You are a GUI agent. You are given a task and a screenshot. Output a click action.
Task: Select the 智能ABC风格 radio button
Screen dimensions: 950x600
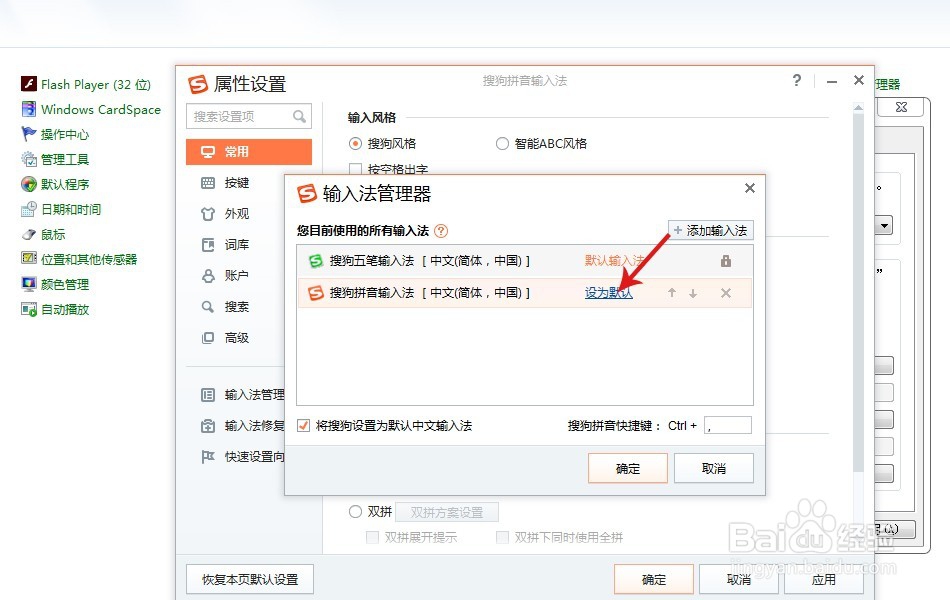(x=502, y=144)
